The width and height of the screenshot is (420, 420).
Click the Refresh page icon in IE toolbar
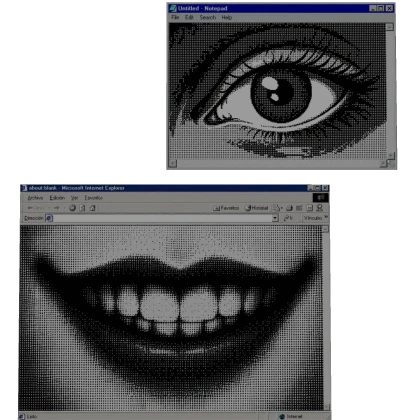(82, 208)
